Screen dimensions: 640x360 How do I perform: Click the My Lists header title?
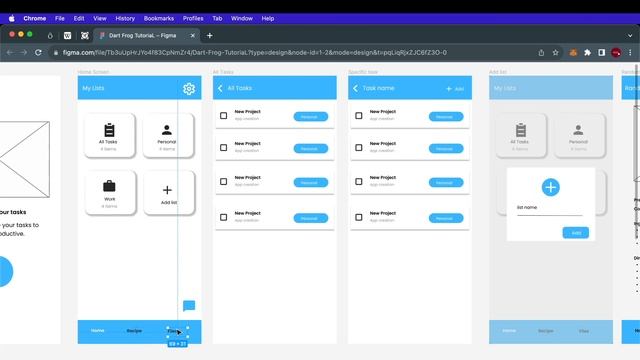click(93, 88)
